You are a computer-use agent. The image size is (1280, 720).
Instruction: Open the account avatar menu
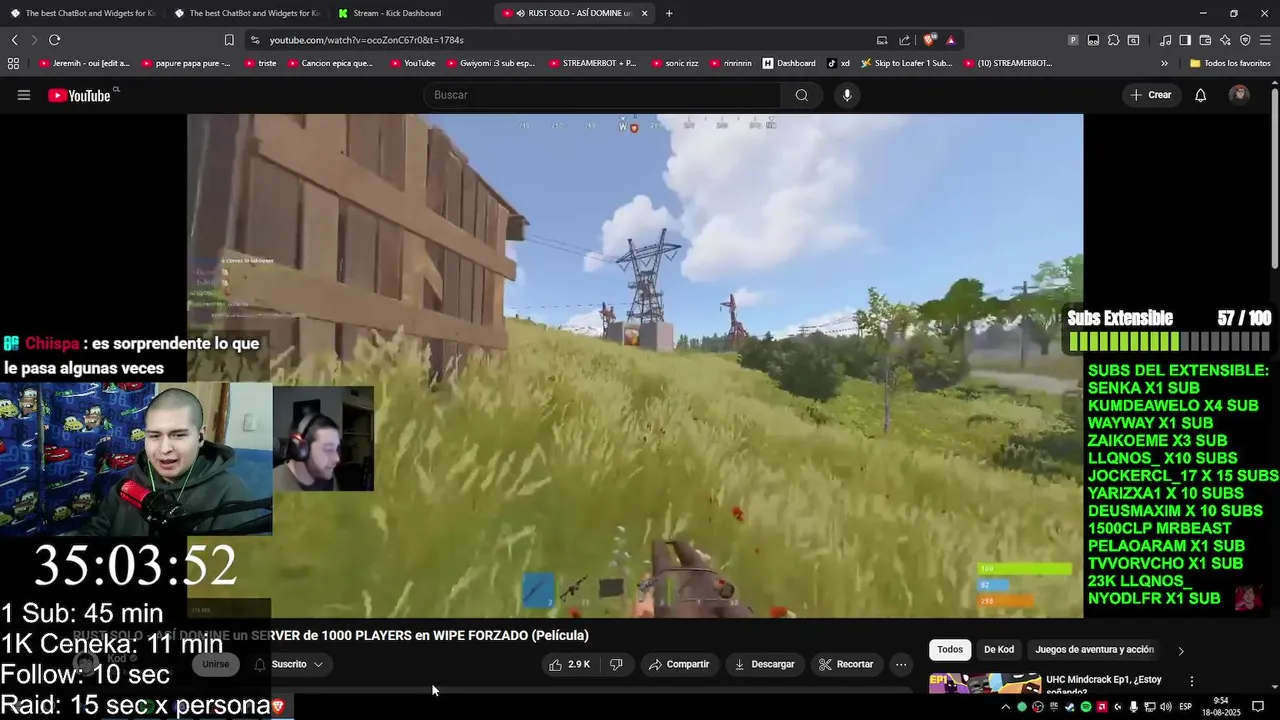[1239, 95]
